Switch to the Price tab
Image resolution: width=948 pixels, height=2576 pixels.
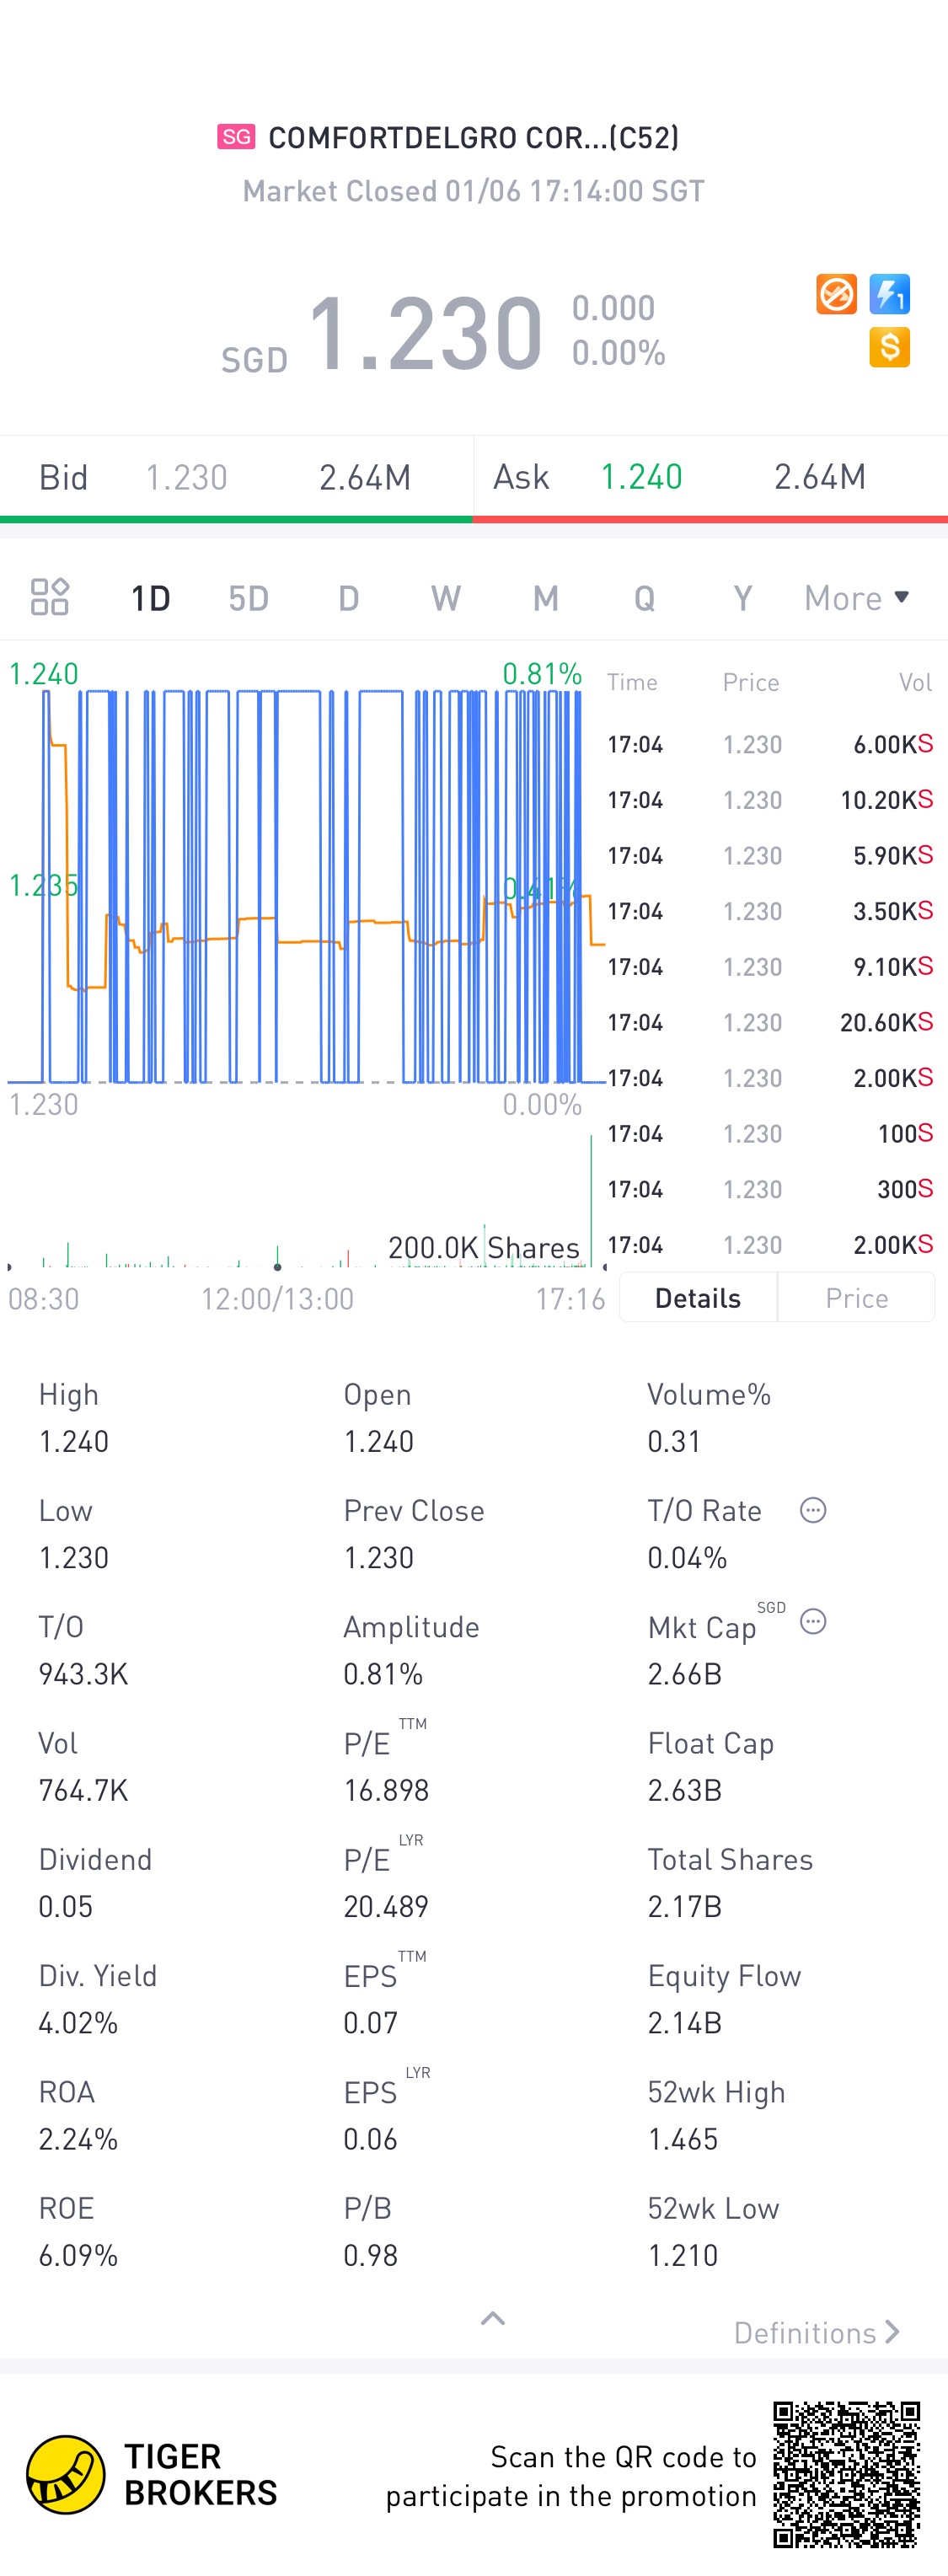coord(856,1297)
